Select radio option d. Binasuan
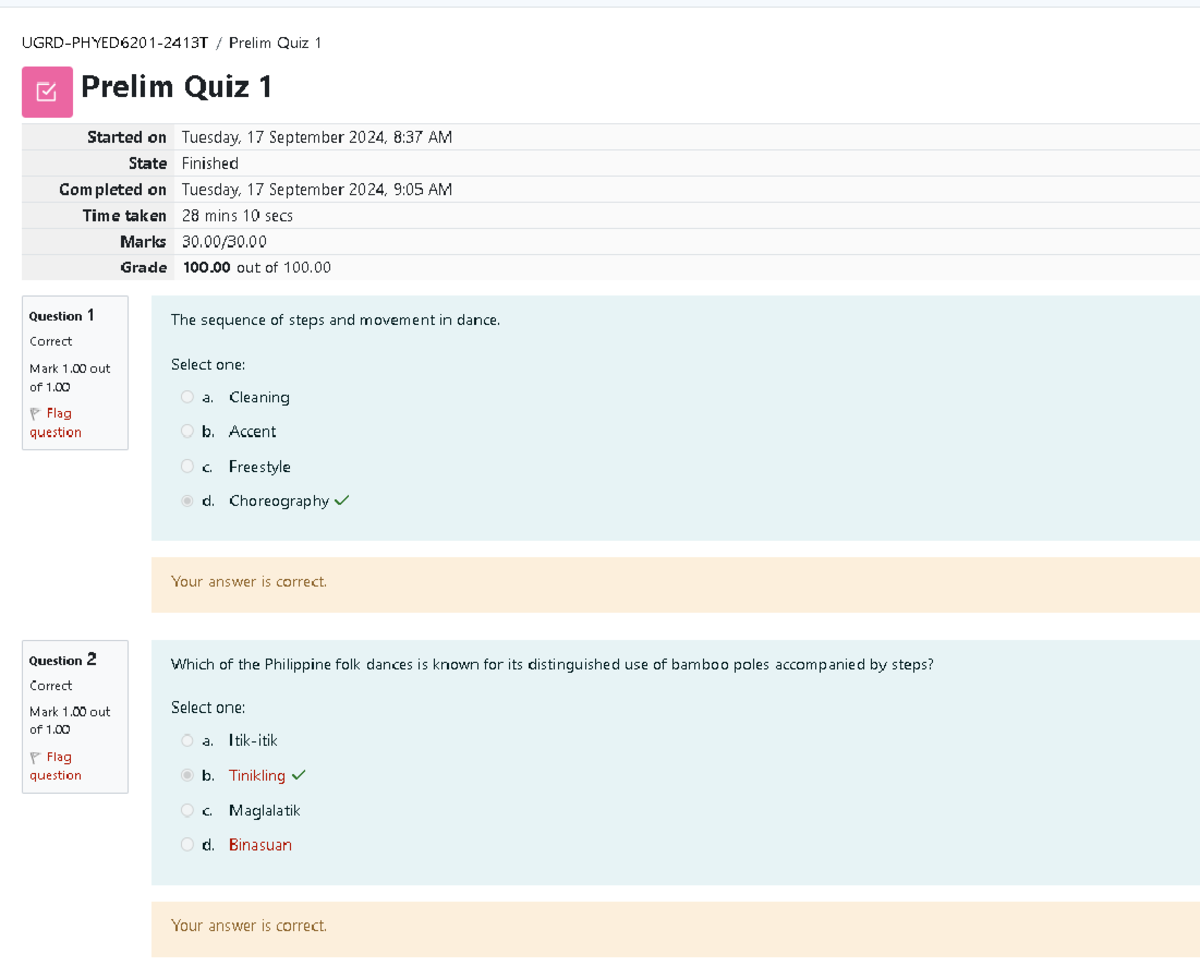 [187, 844]
